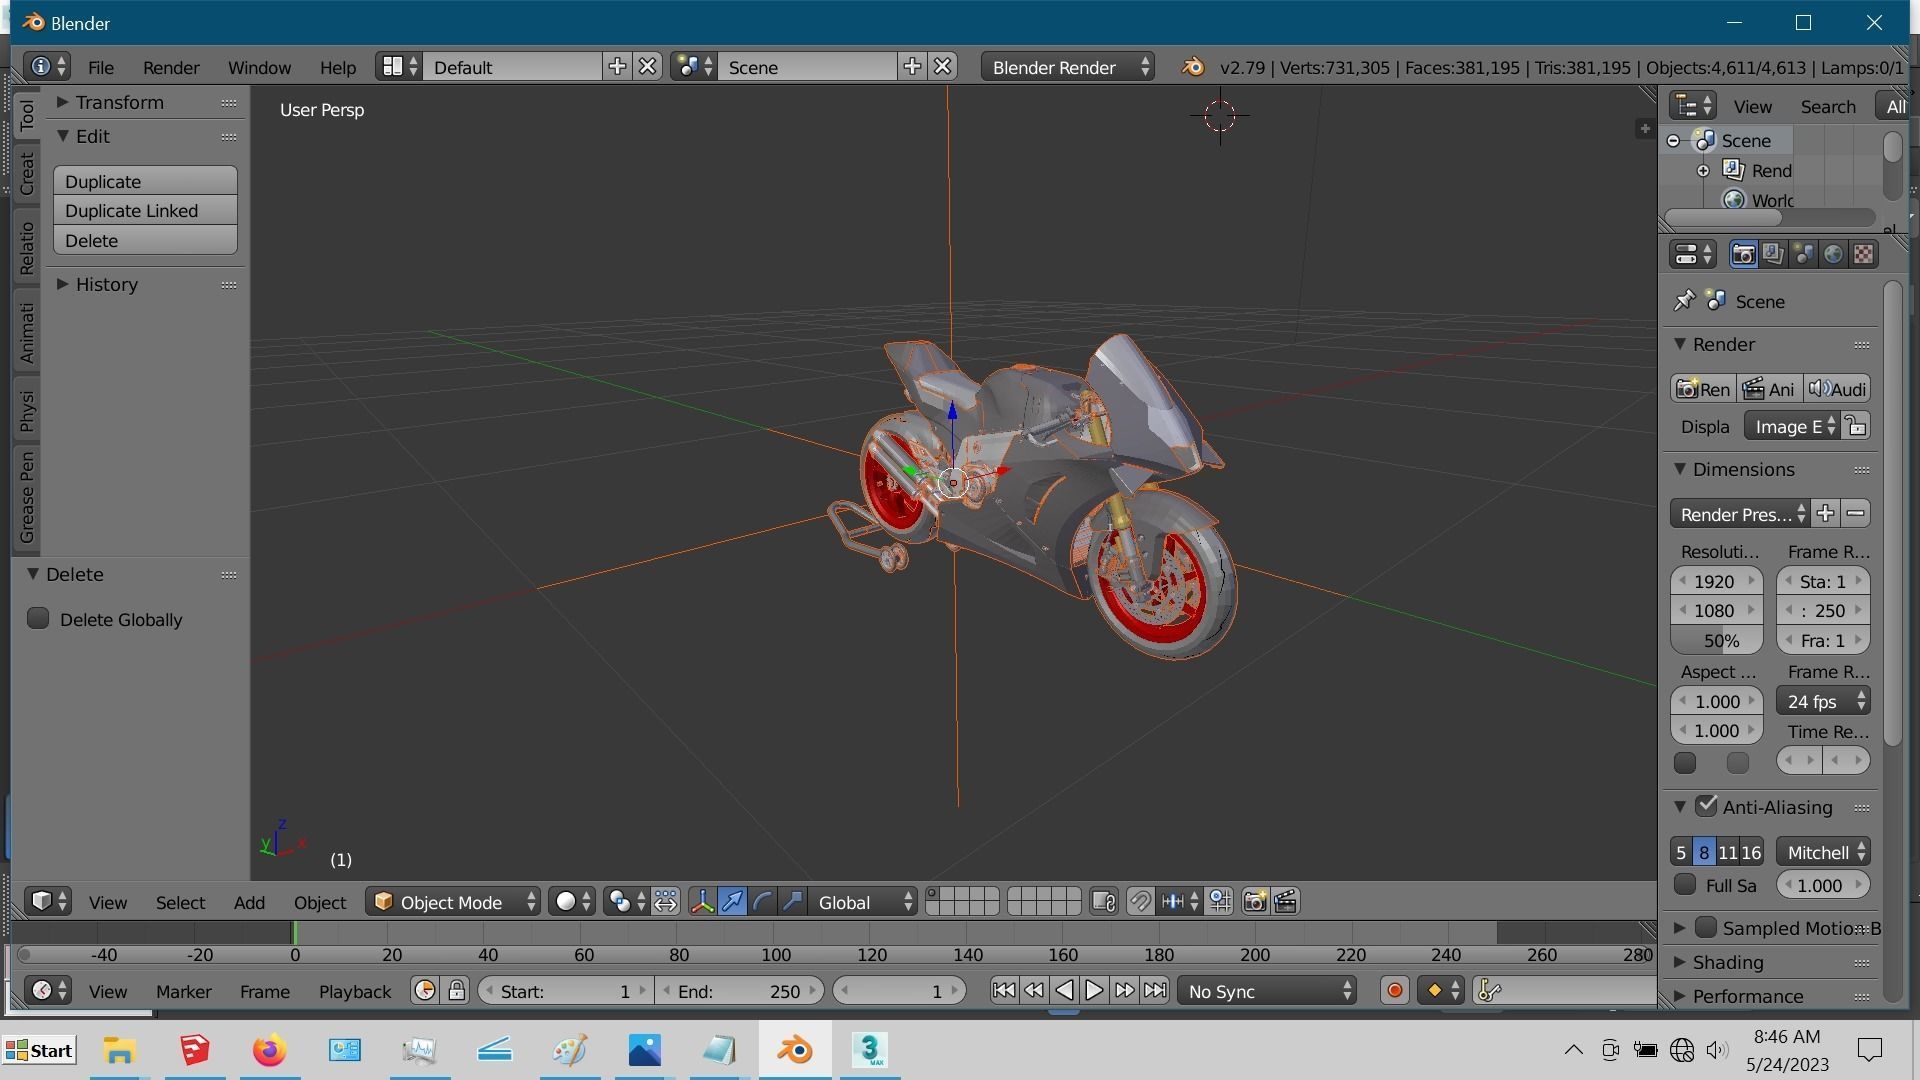Toggle the 3D manipulator widget axes icon
1920x1080 pixels.
click(x=702, y=902)
